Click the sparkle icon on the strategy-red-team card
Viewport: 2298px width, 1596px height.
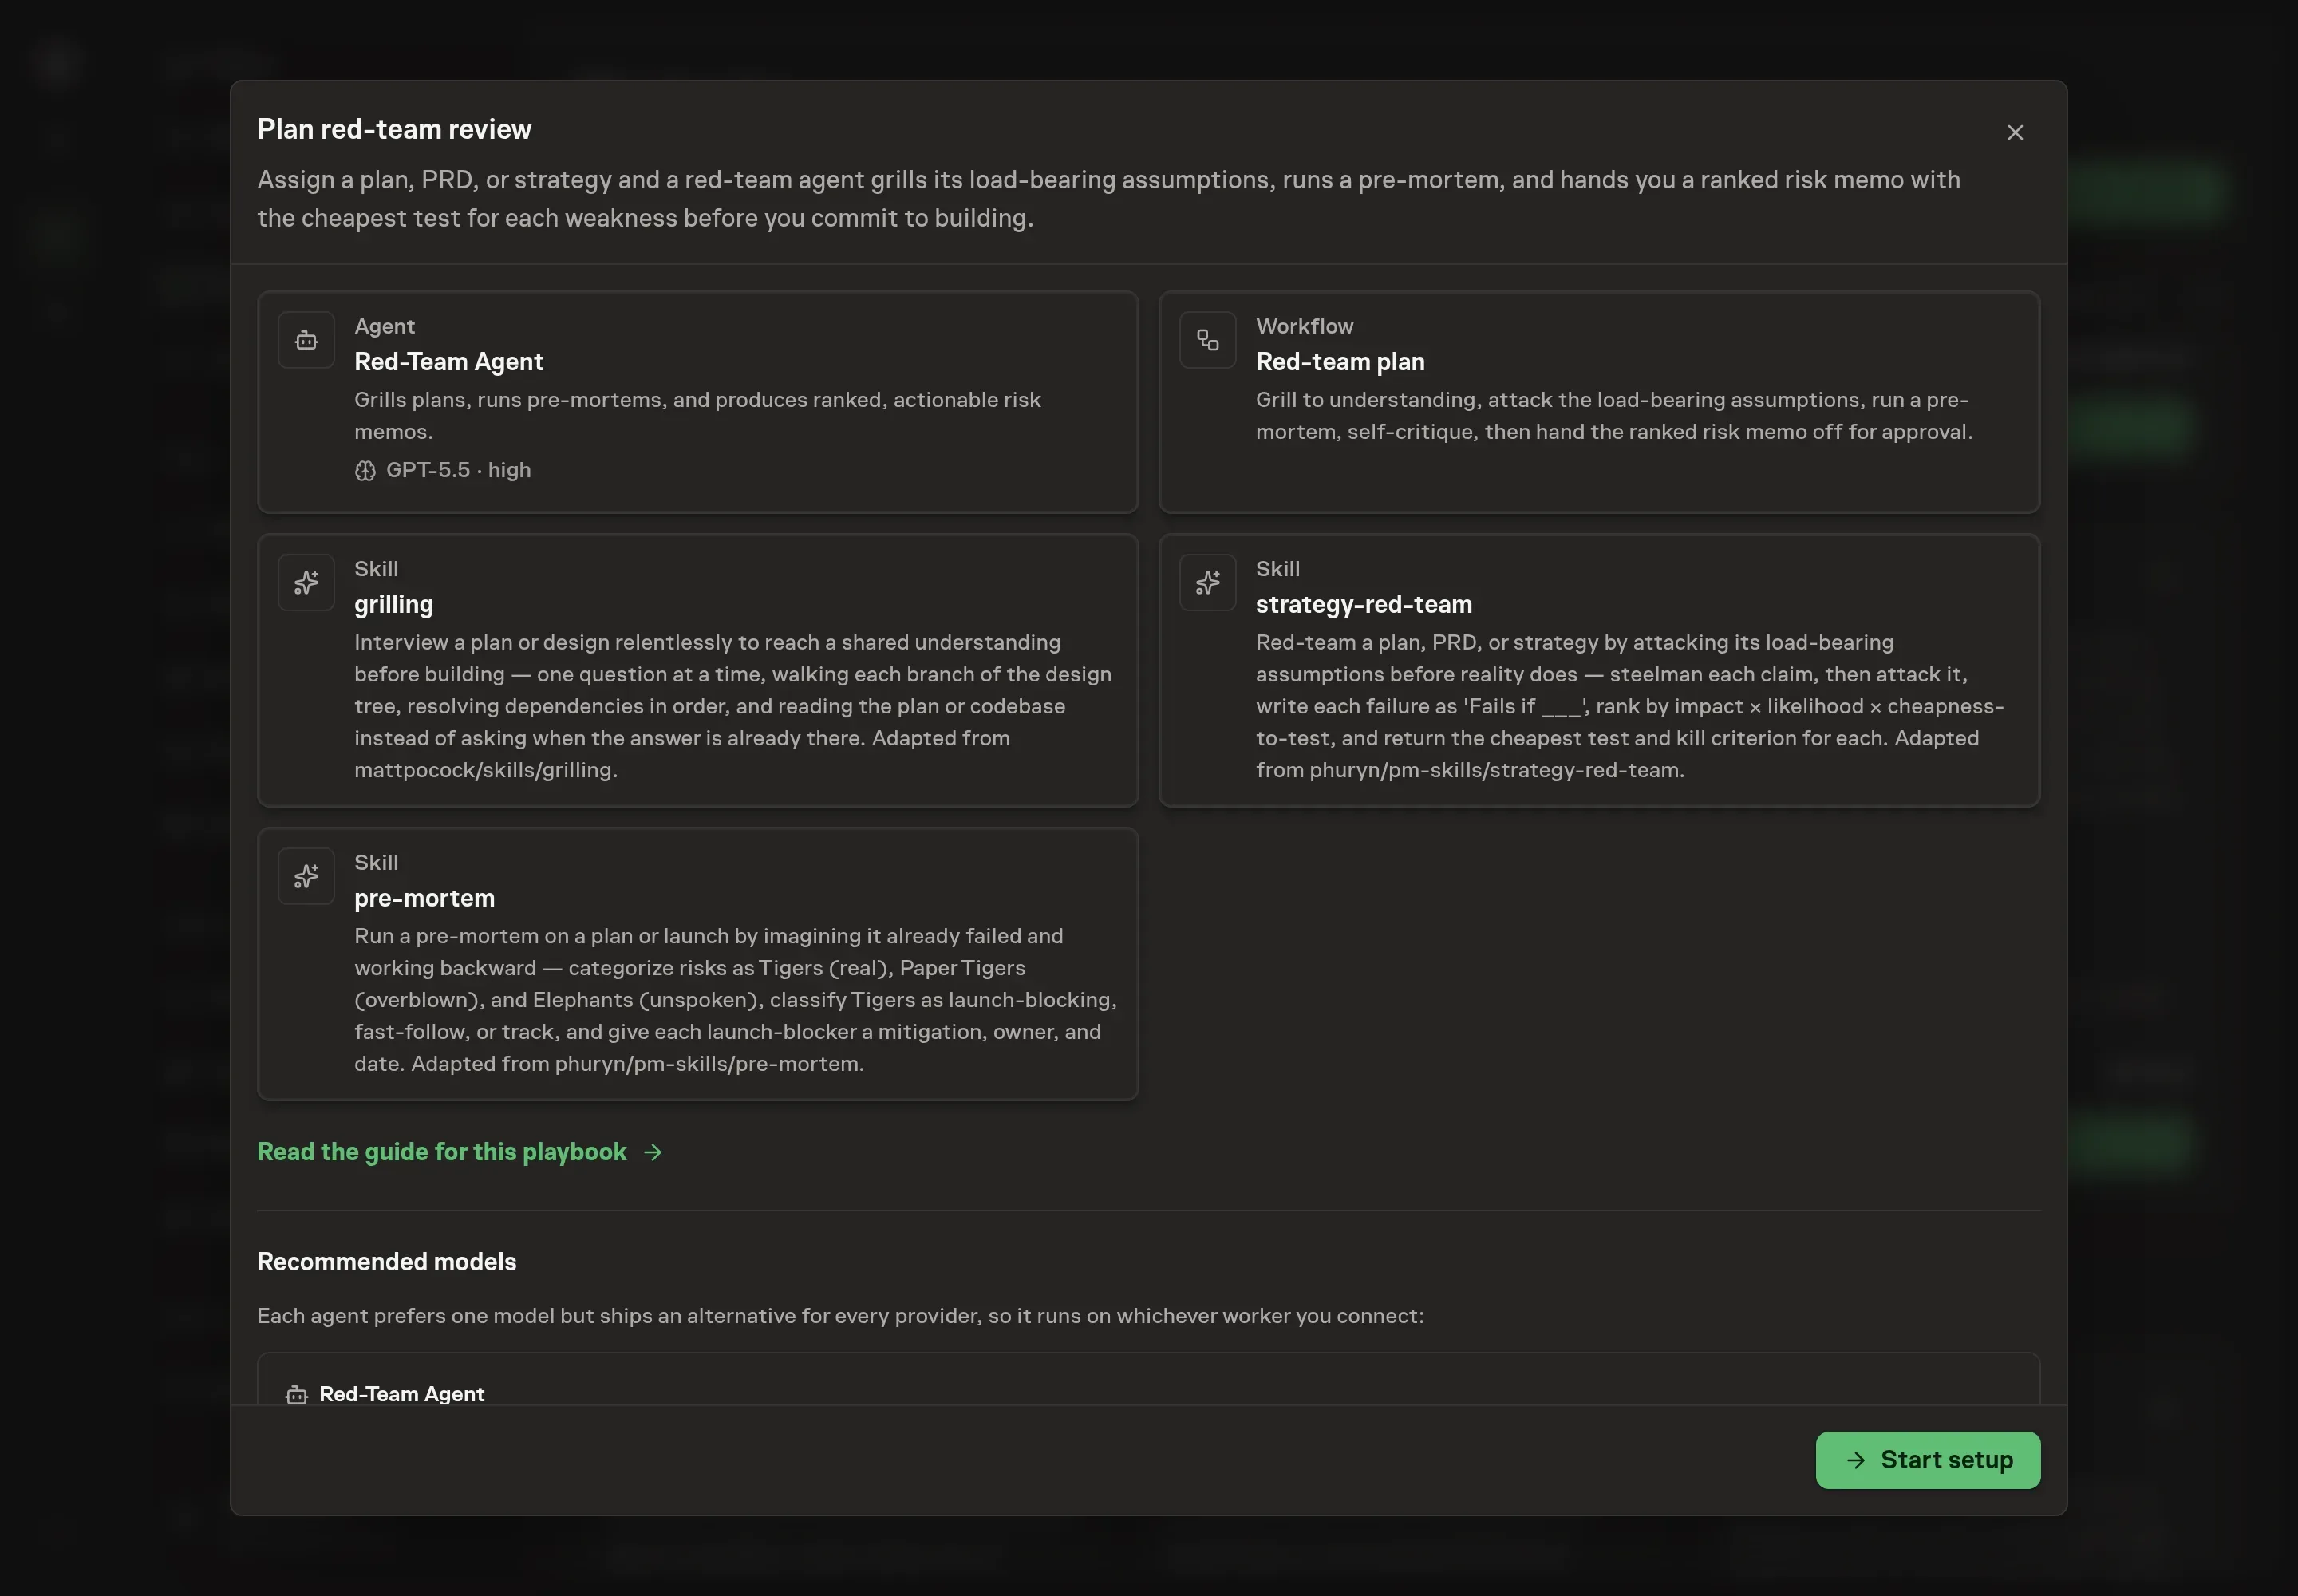[x=1207, y=582]
